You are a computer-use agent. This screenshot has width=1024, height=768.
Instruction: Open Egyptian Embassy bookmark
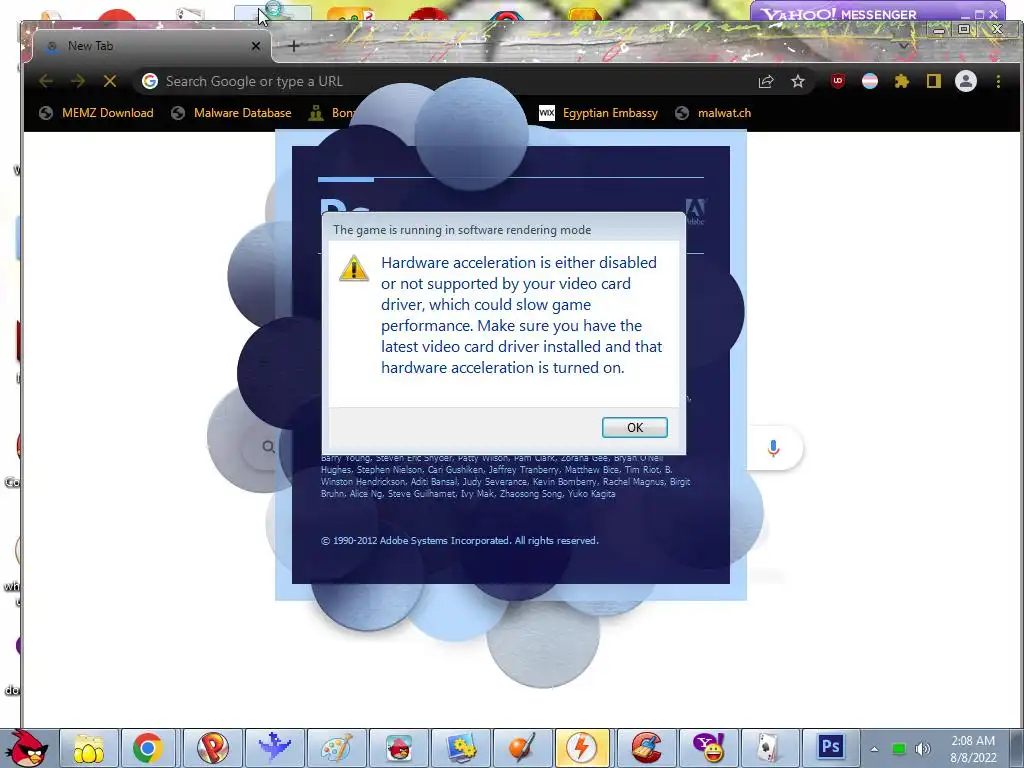[598, 113]
